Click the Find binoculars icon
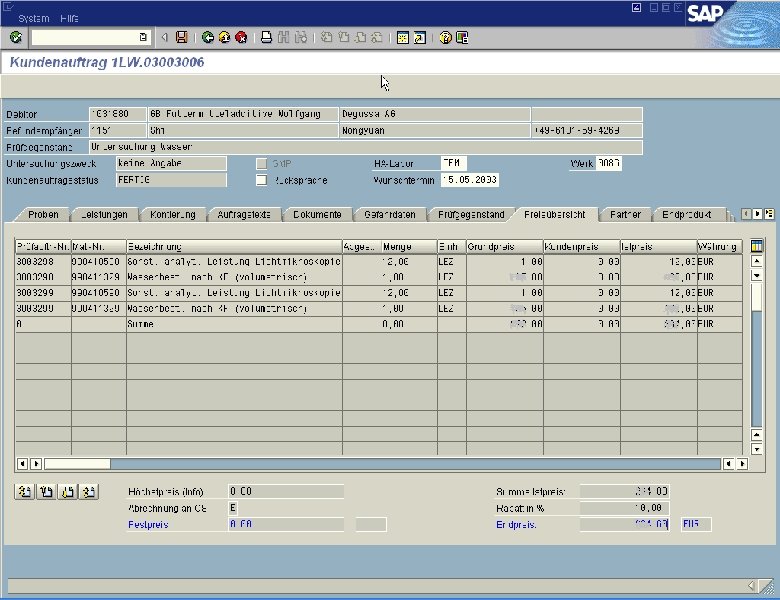 284,37
